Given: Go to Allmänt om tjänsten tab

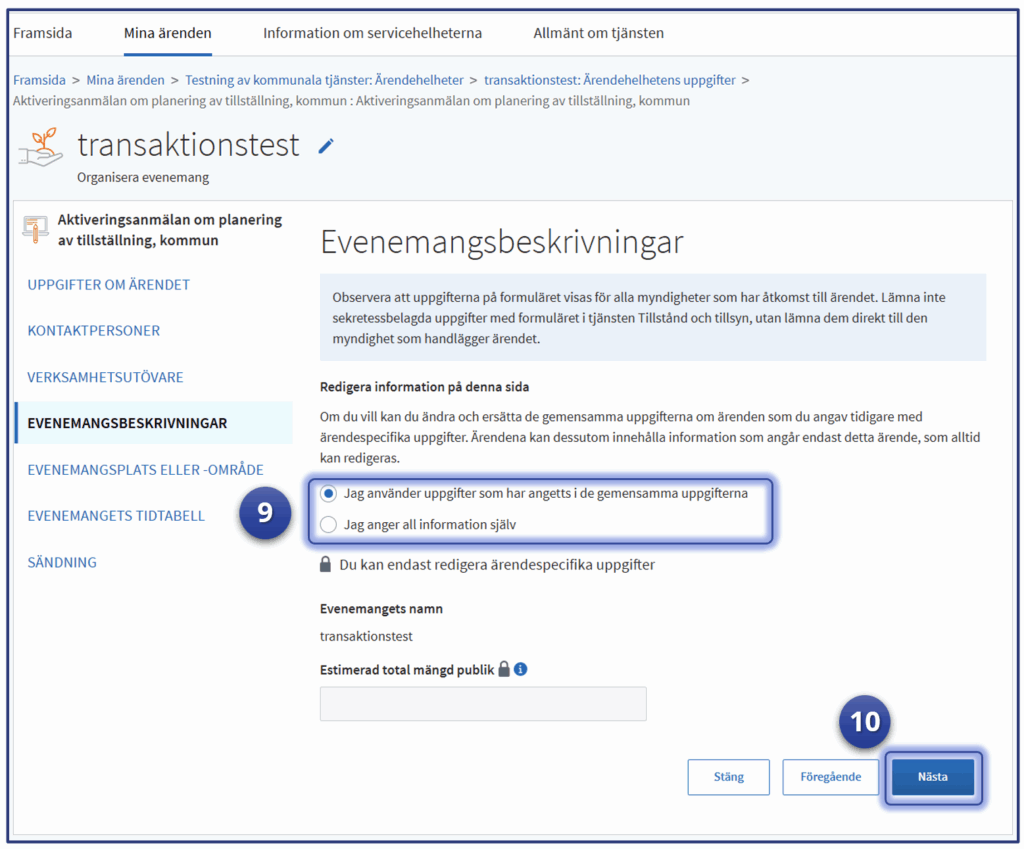Looking at the screenshot, I should (x=598, y=33).
